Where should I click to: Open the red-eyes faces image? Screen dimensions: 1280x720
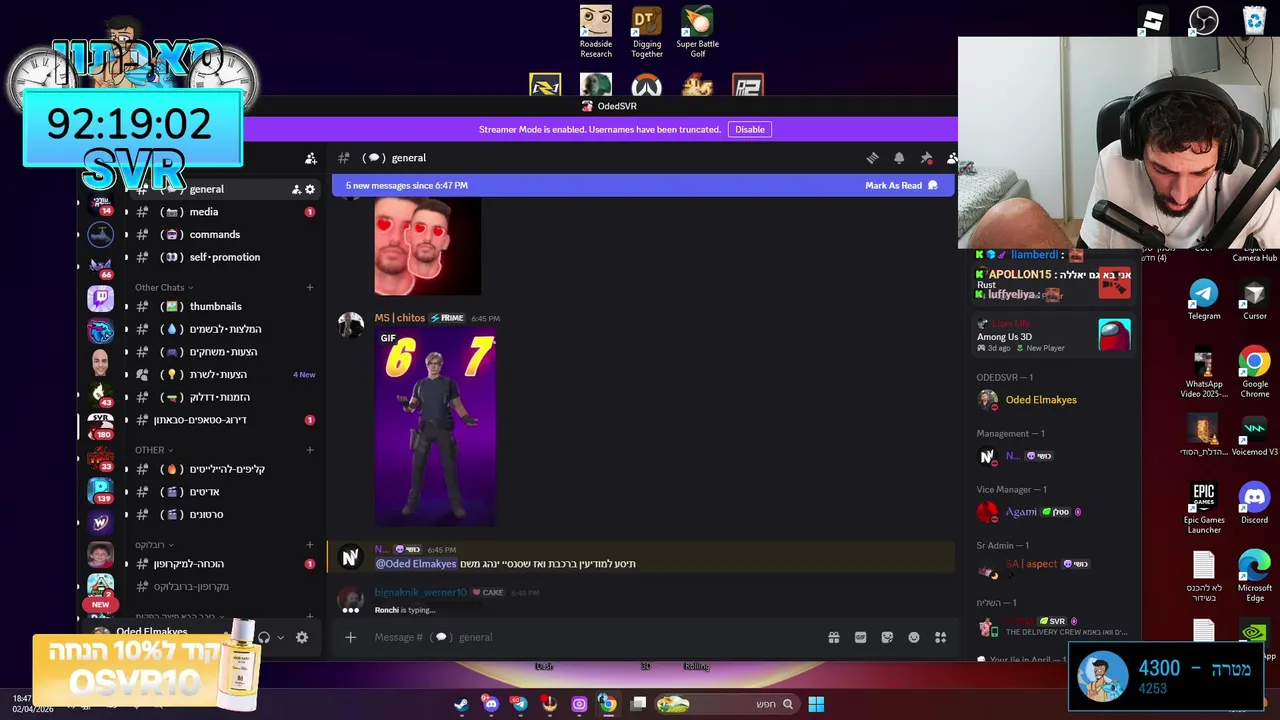(x=428, y=246)
